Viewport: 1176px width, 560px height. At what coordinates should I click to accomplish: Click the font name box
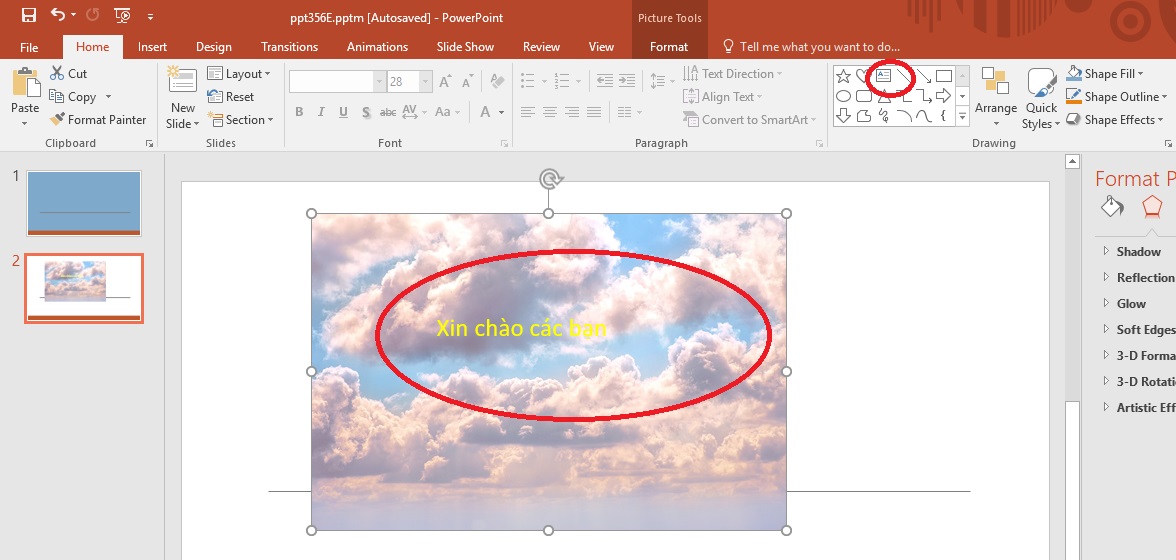332,82
